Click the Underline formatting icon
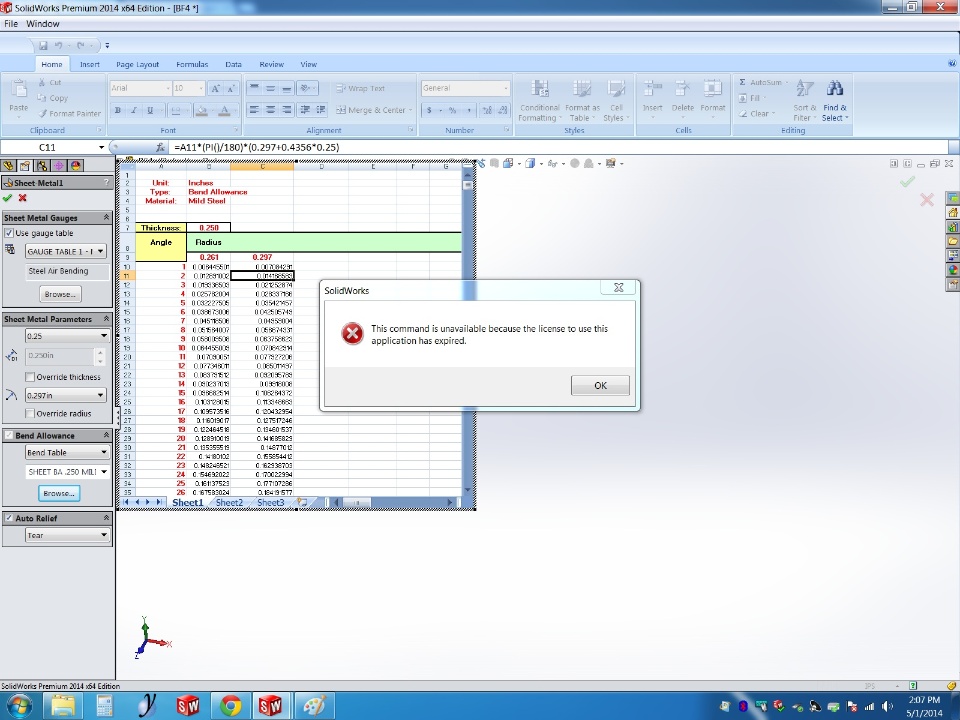Viewport: 960px width, 720px height. coord(149,110)
